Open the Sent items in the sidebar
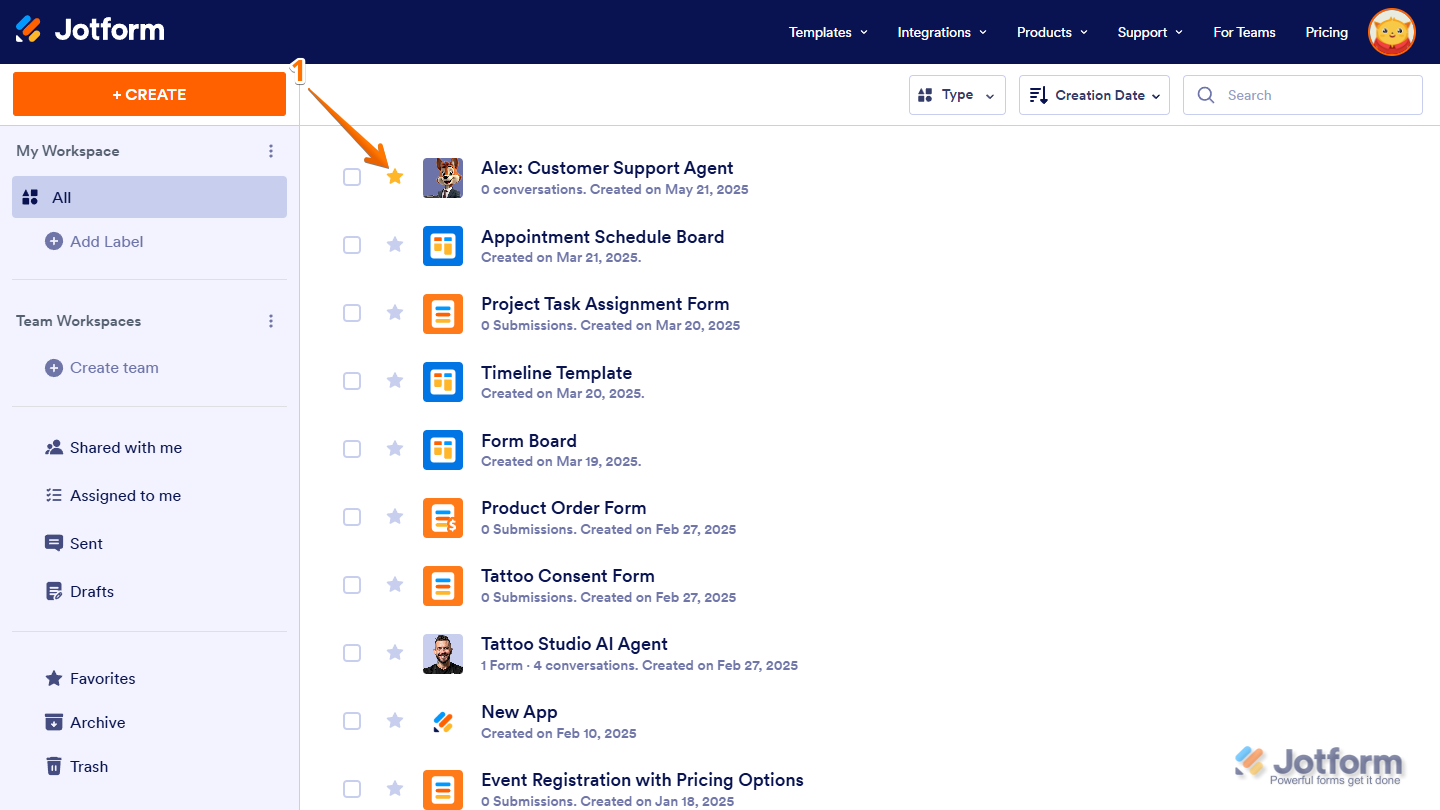Viewport: 1440px width, 810px height. click(86, 543)
